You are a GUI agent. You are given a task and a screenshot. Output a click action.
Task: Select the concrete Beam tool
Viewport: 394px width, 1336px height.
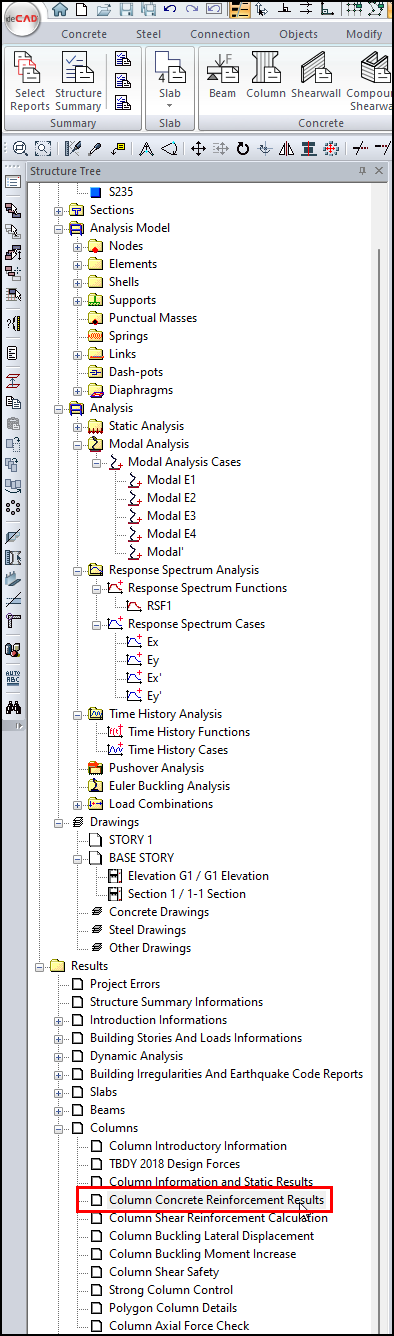(x=222, y=76)
